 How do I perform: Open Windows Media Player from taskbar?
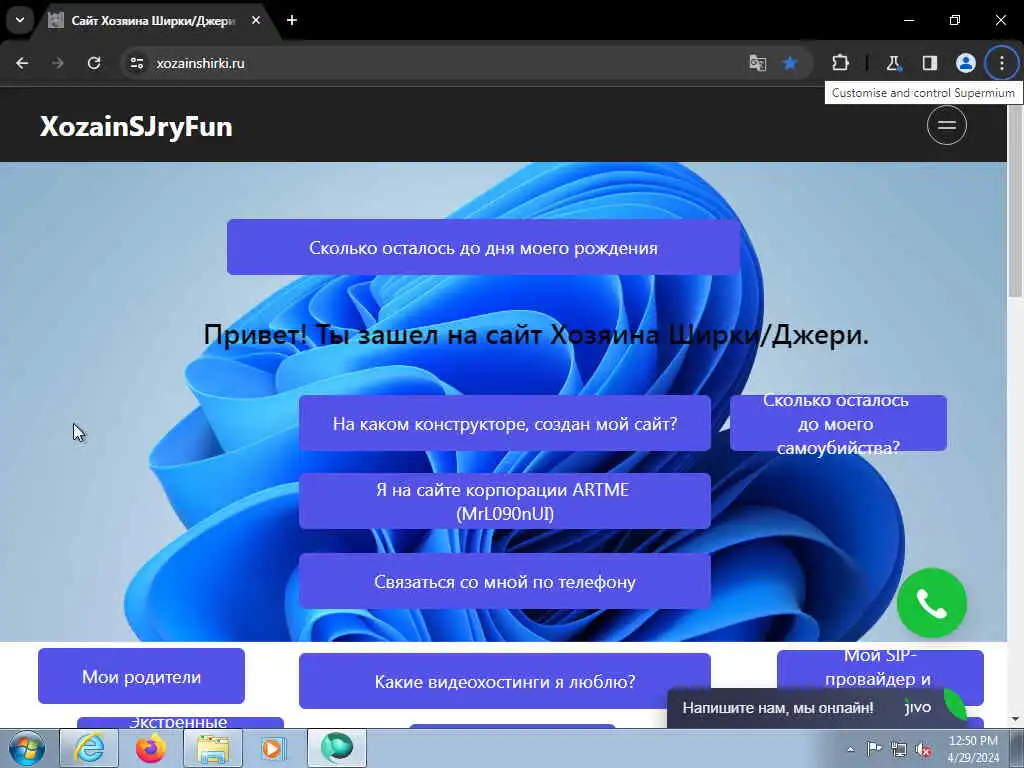[274, 748]
